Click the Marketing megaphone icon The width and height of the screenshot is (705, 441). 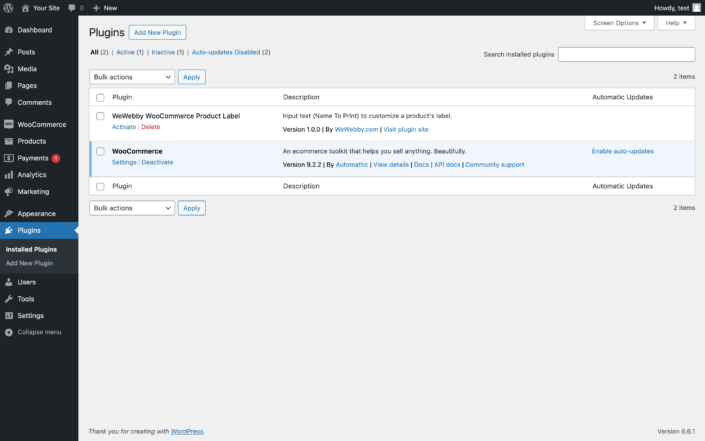[9, 191]
